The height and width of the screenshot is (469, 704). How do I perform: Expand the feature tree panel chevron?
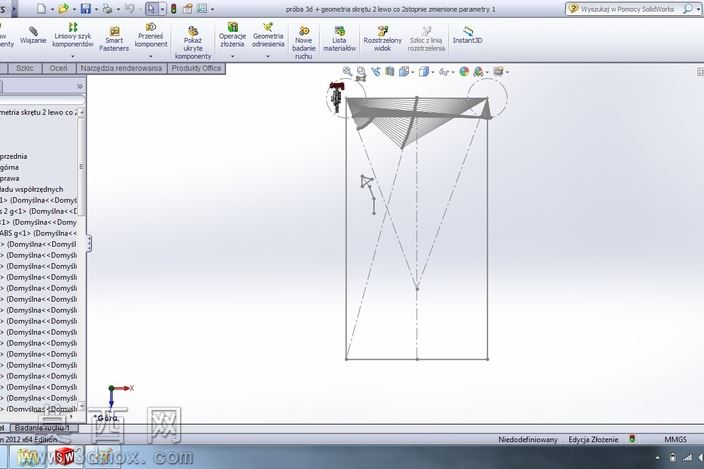[x=80, y=86]
